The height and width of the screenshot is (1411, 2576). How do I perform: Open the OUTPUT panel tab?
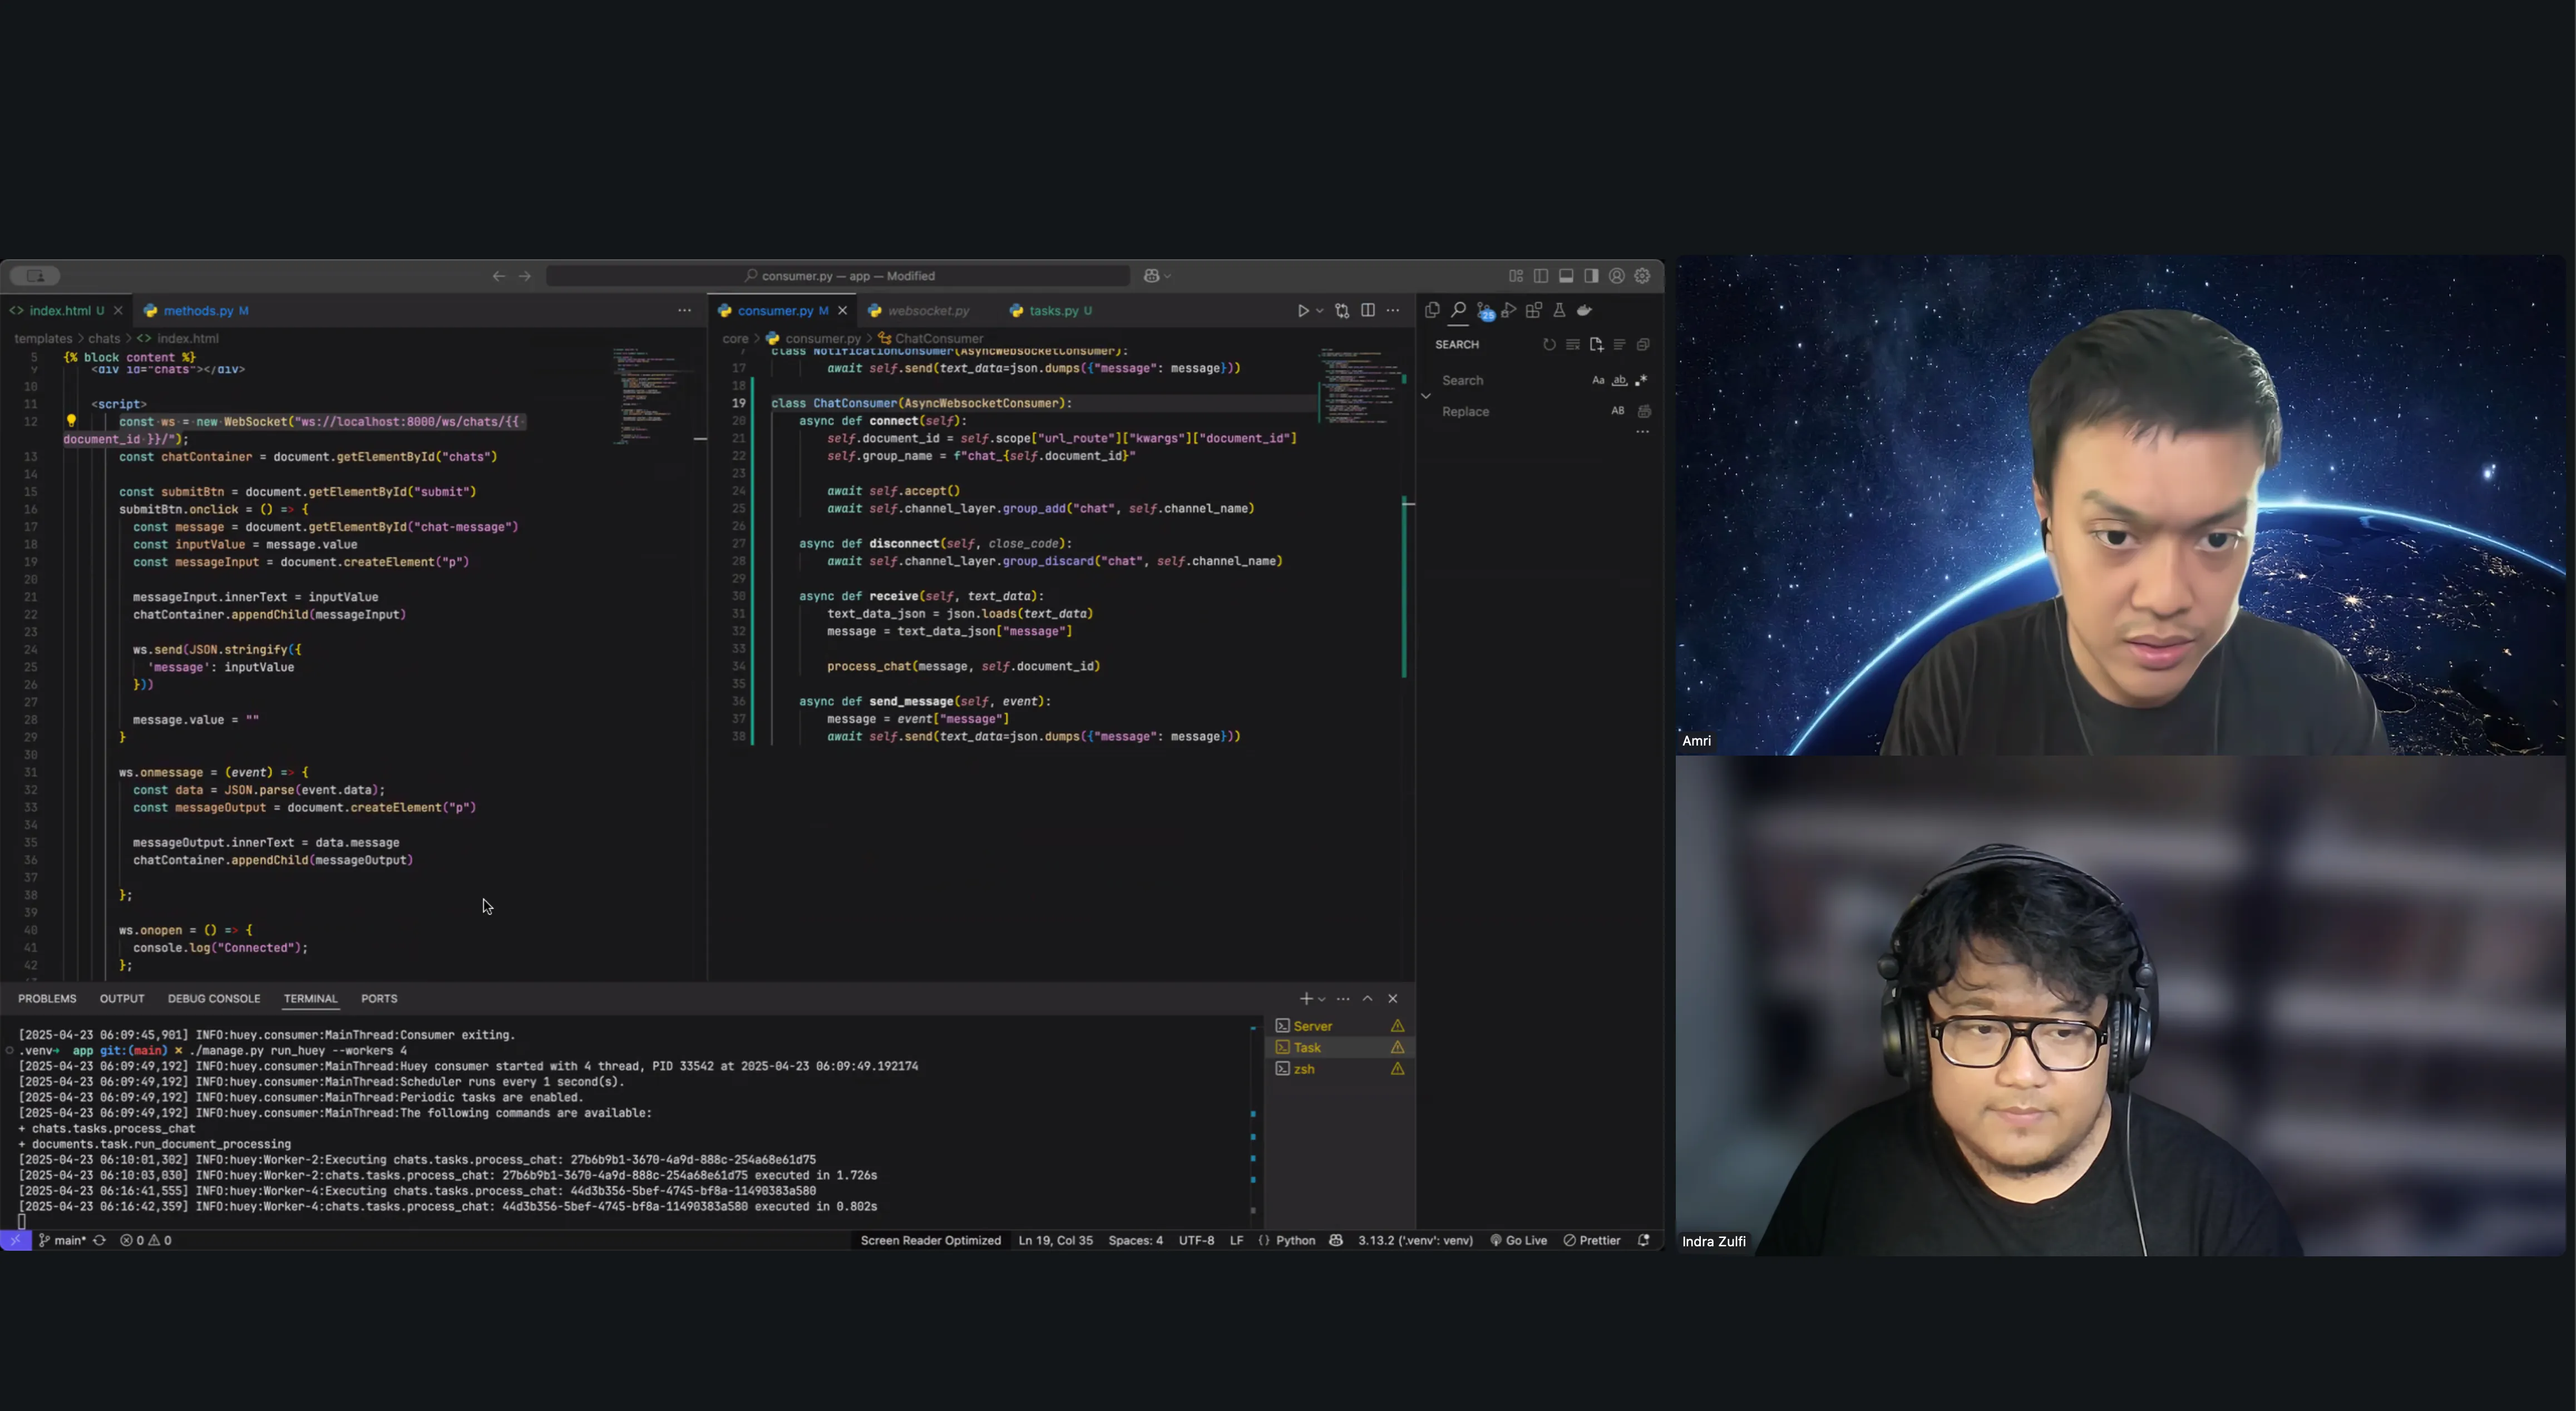pos(122,999)
